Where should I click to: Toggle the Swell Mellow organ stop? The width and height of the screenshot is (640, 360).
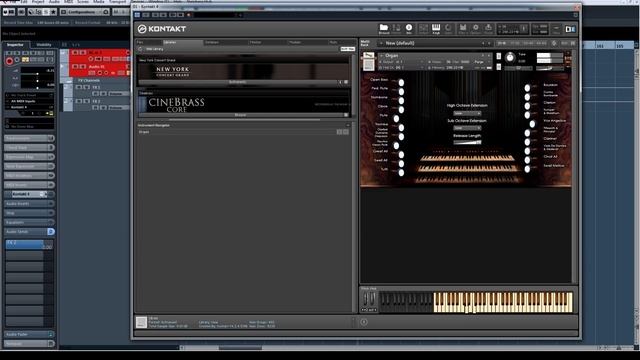click(527, 168)
